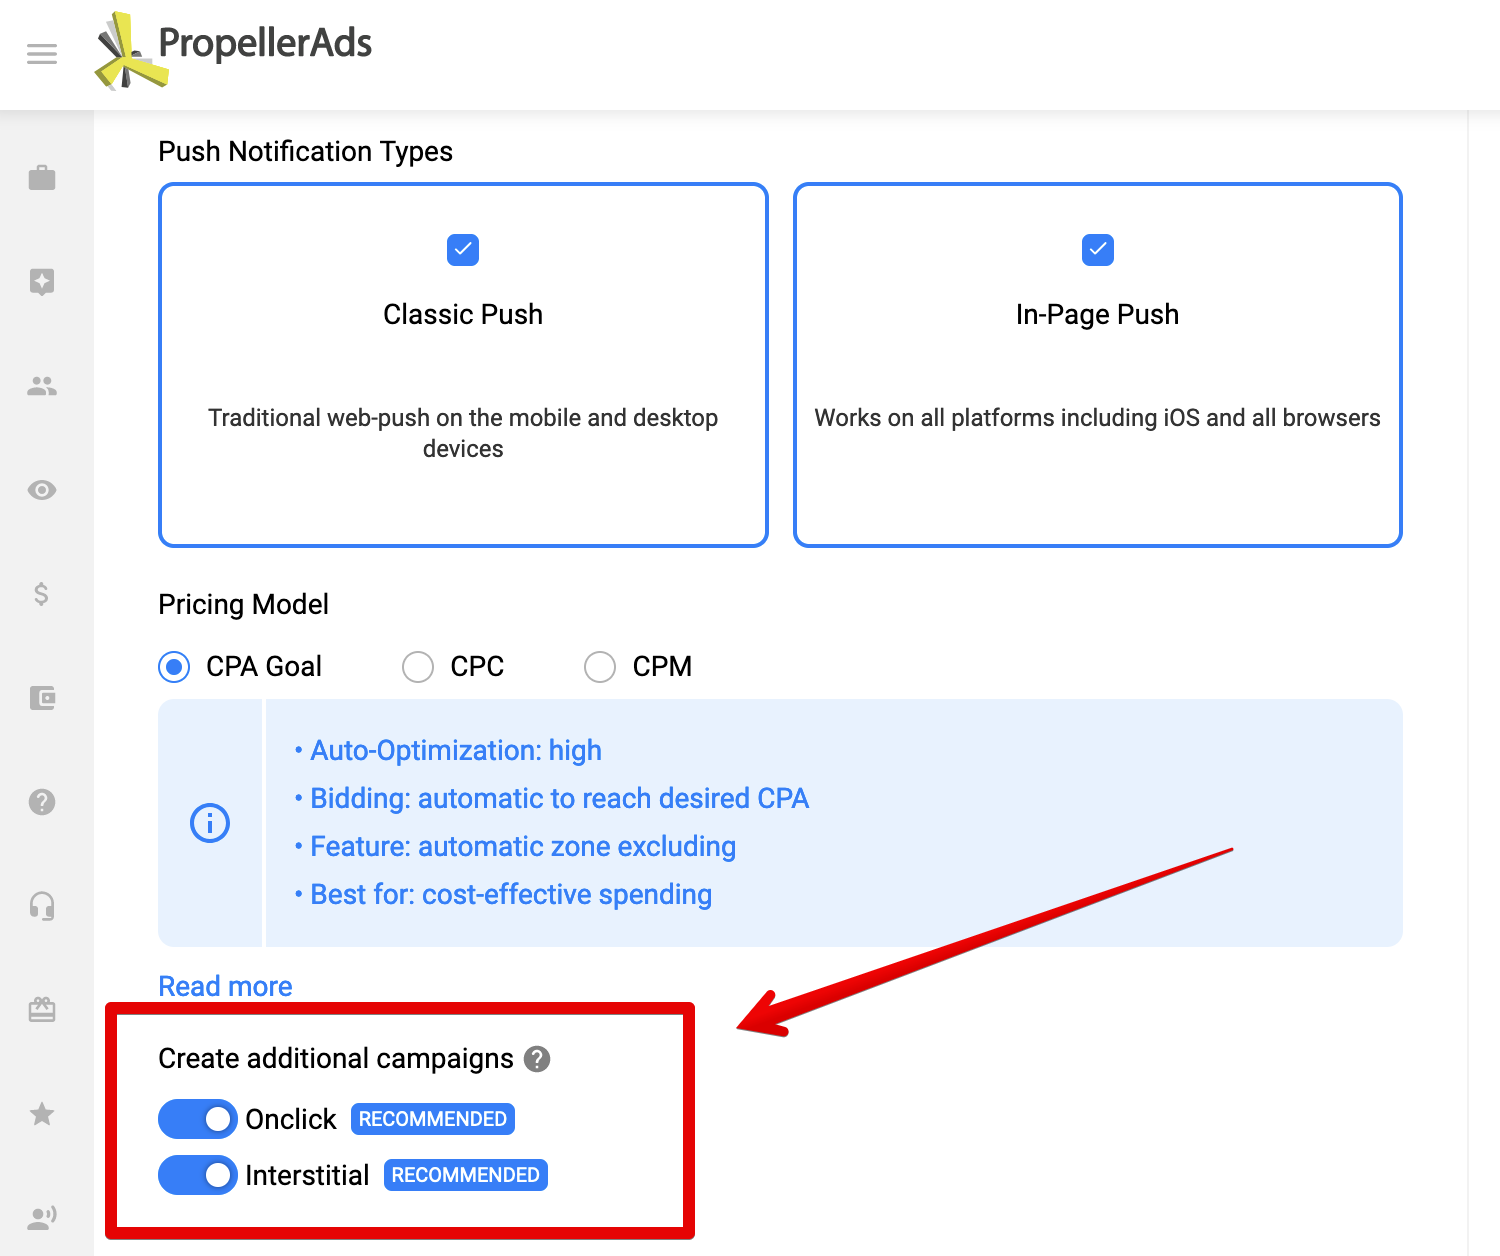The image size is (1500, 1256).
Task: Click the PropellerAds logo
Action: [232, 45]
